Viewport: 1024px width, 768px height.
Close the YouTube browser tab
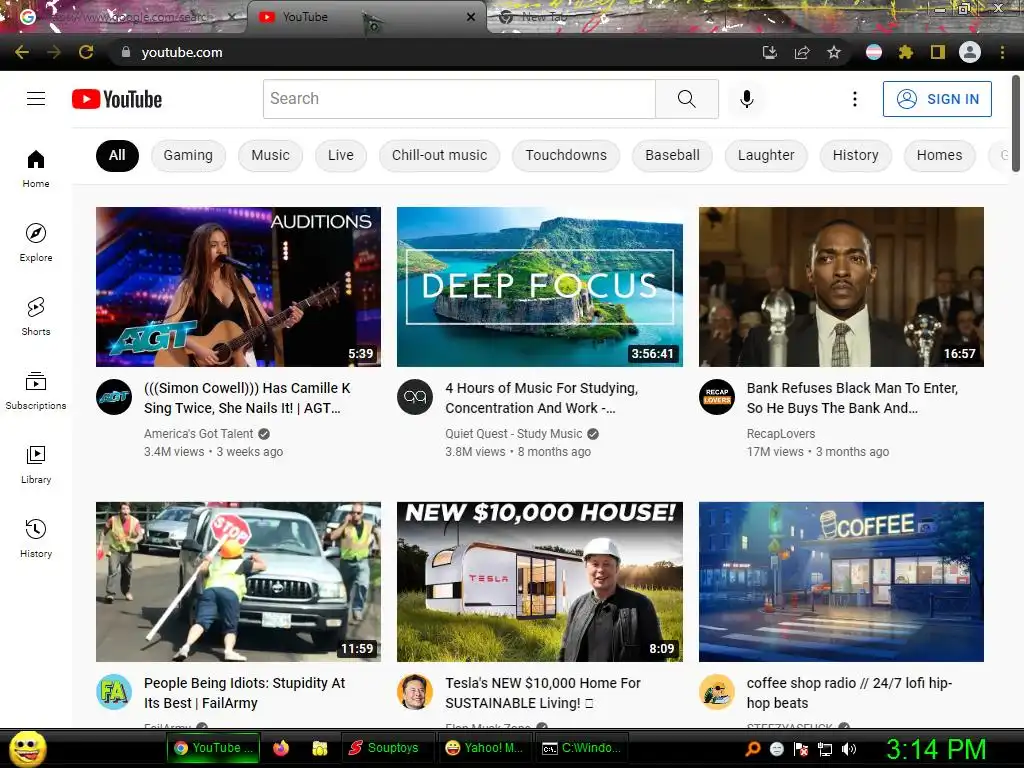tap(471, 17)
